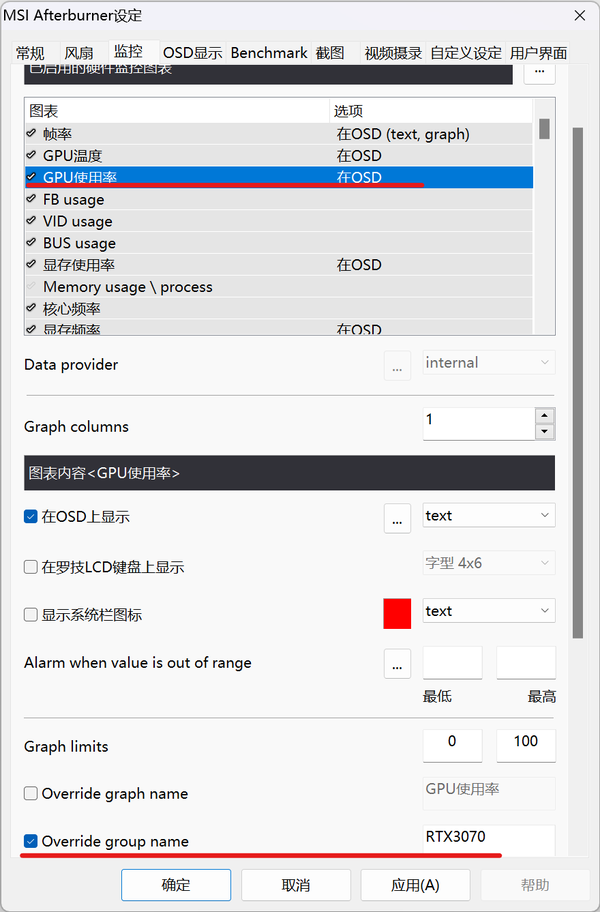
Task: Toggle checkmark for BUS usage row
Action: tap(32, 243)
